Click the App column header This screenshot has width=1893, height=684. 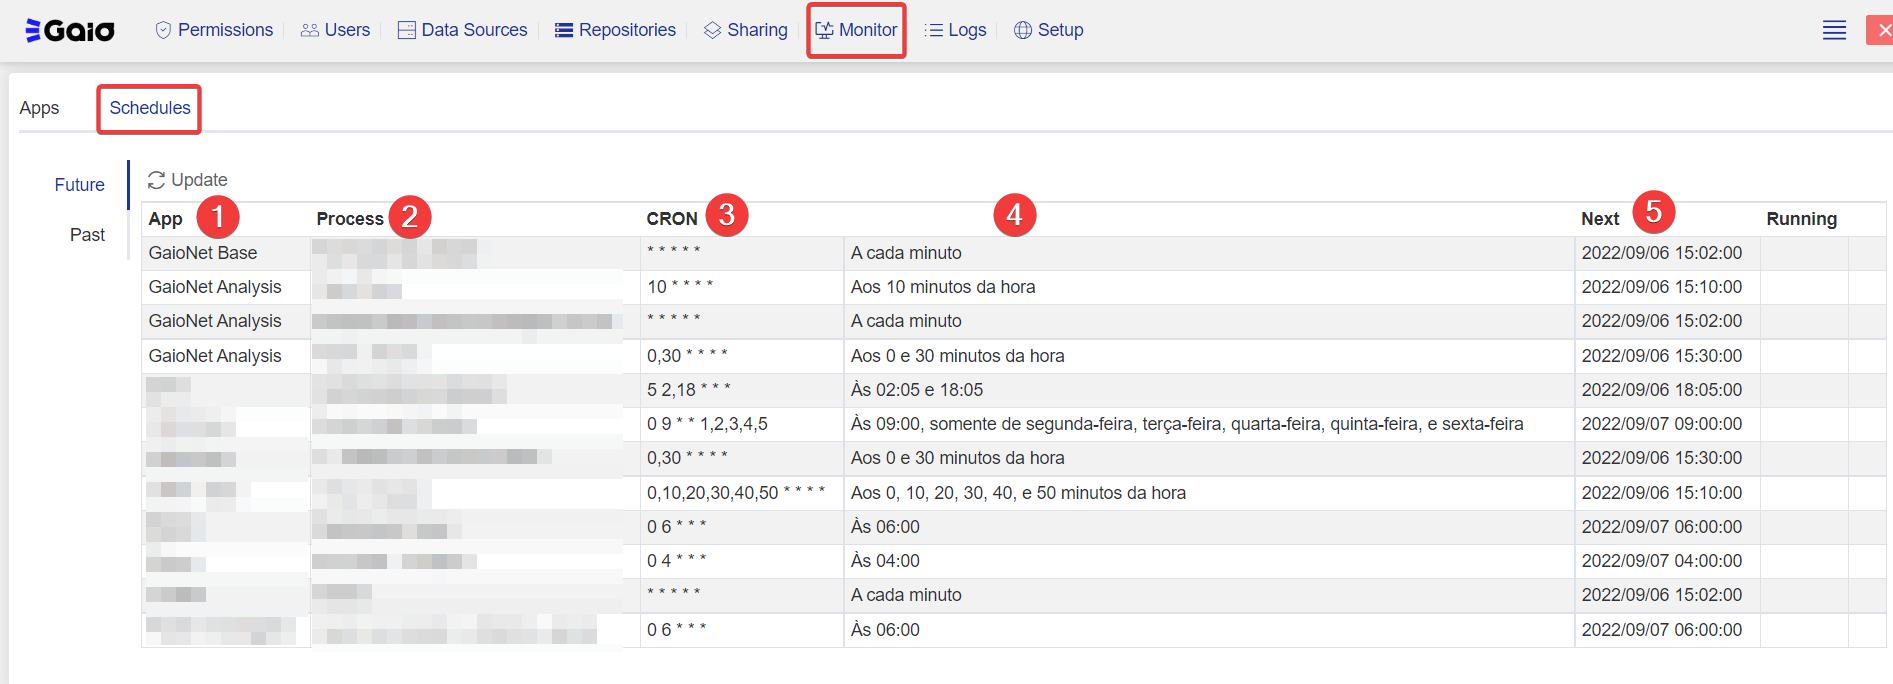pyautogui.click(x=165, y=219)
